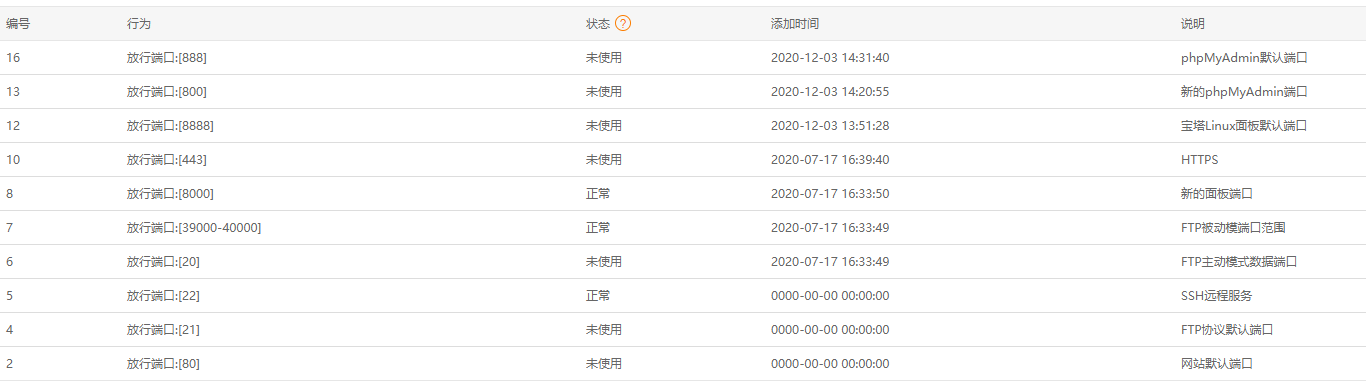Click 正常 status of port 8000
The image size is (1366, 389).
tap(598, 194)
